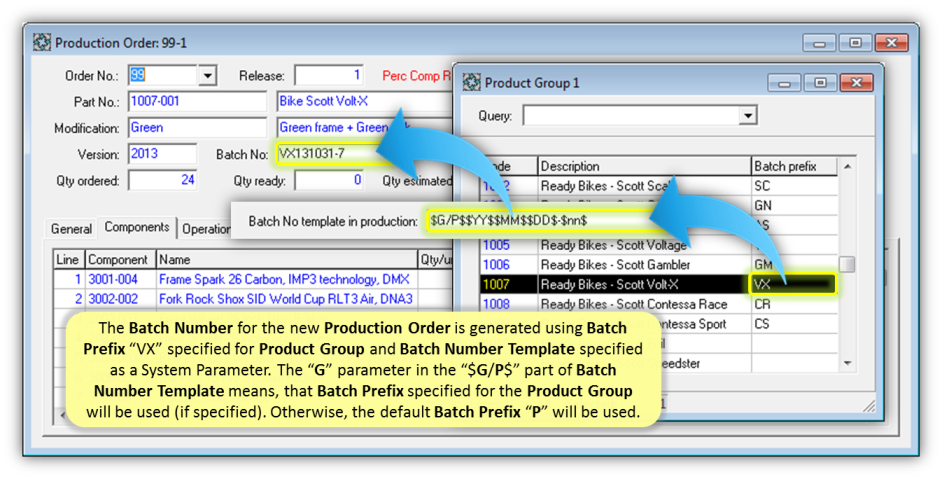Click the Component column header
Viewport: 942px width, 479px height.
tap(120, 260)
